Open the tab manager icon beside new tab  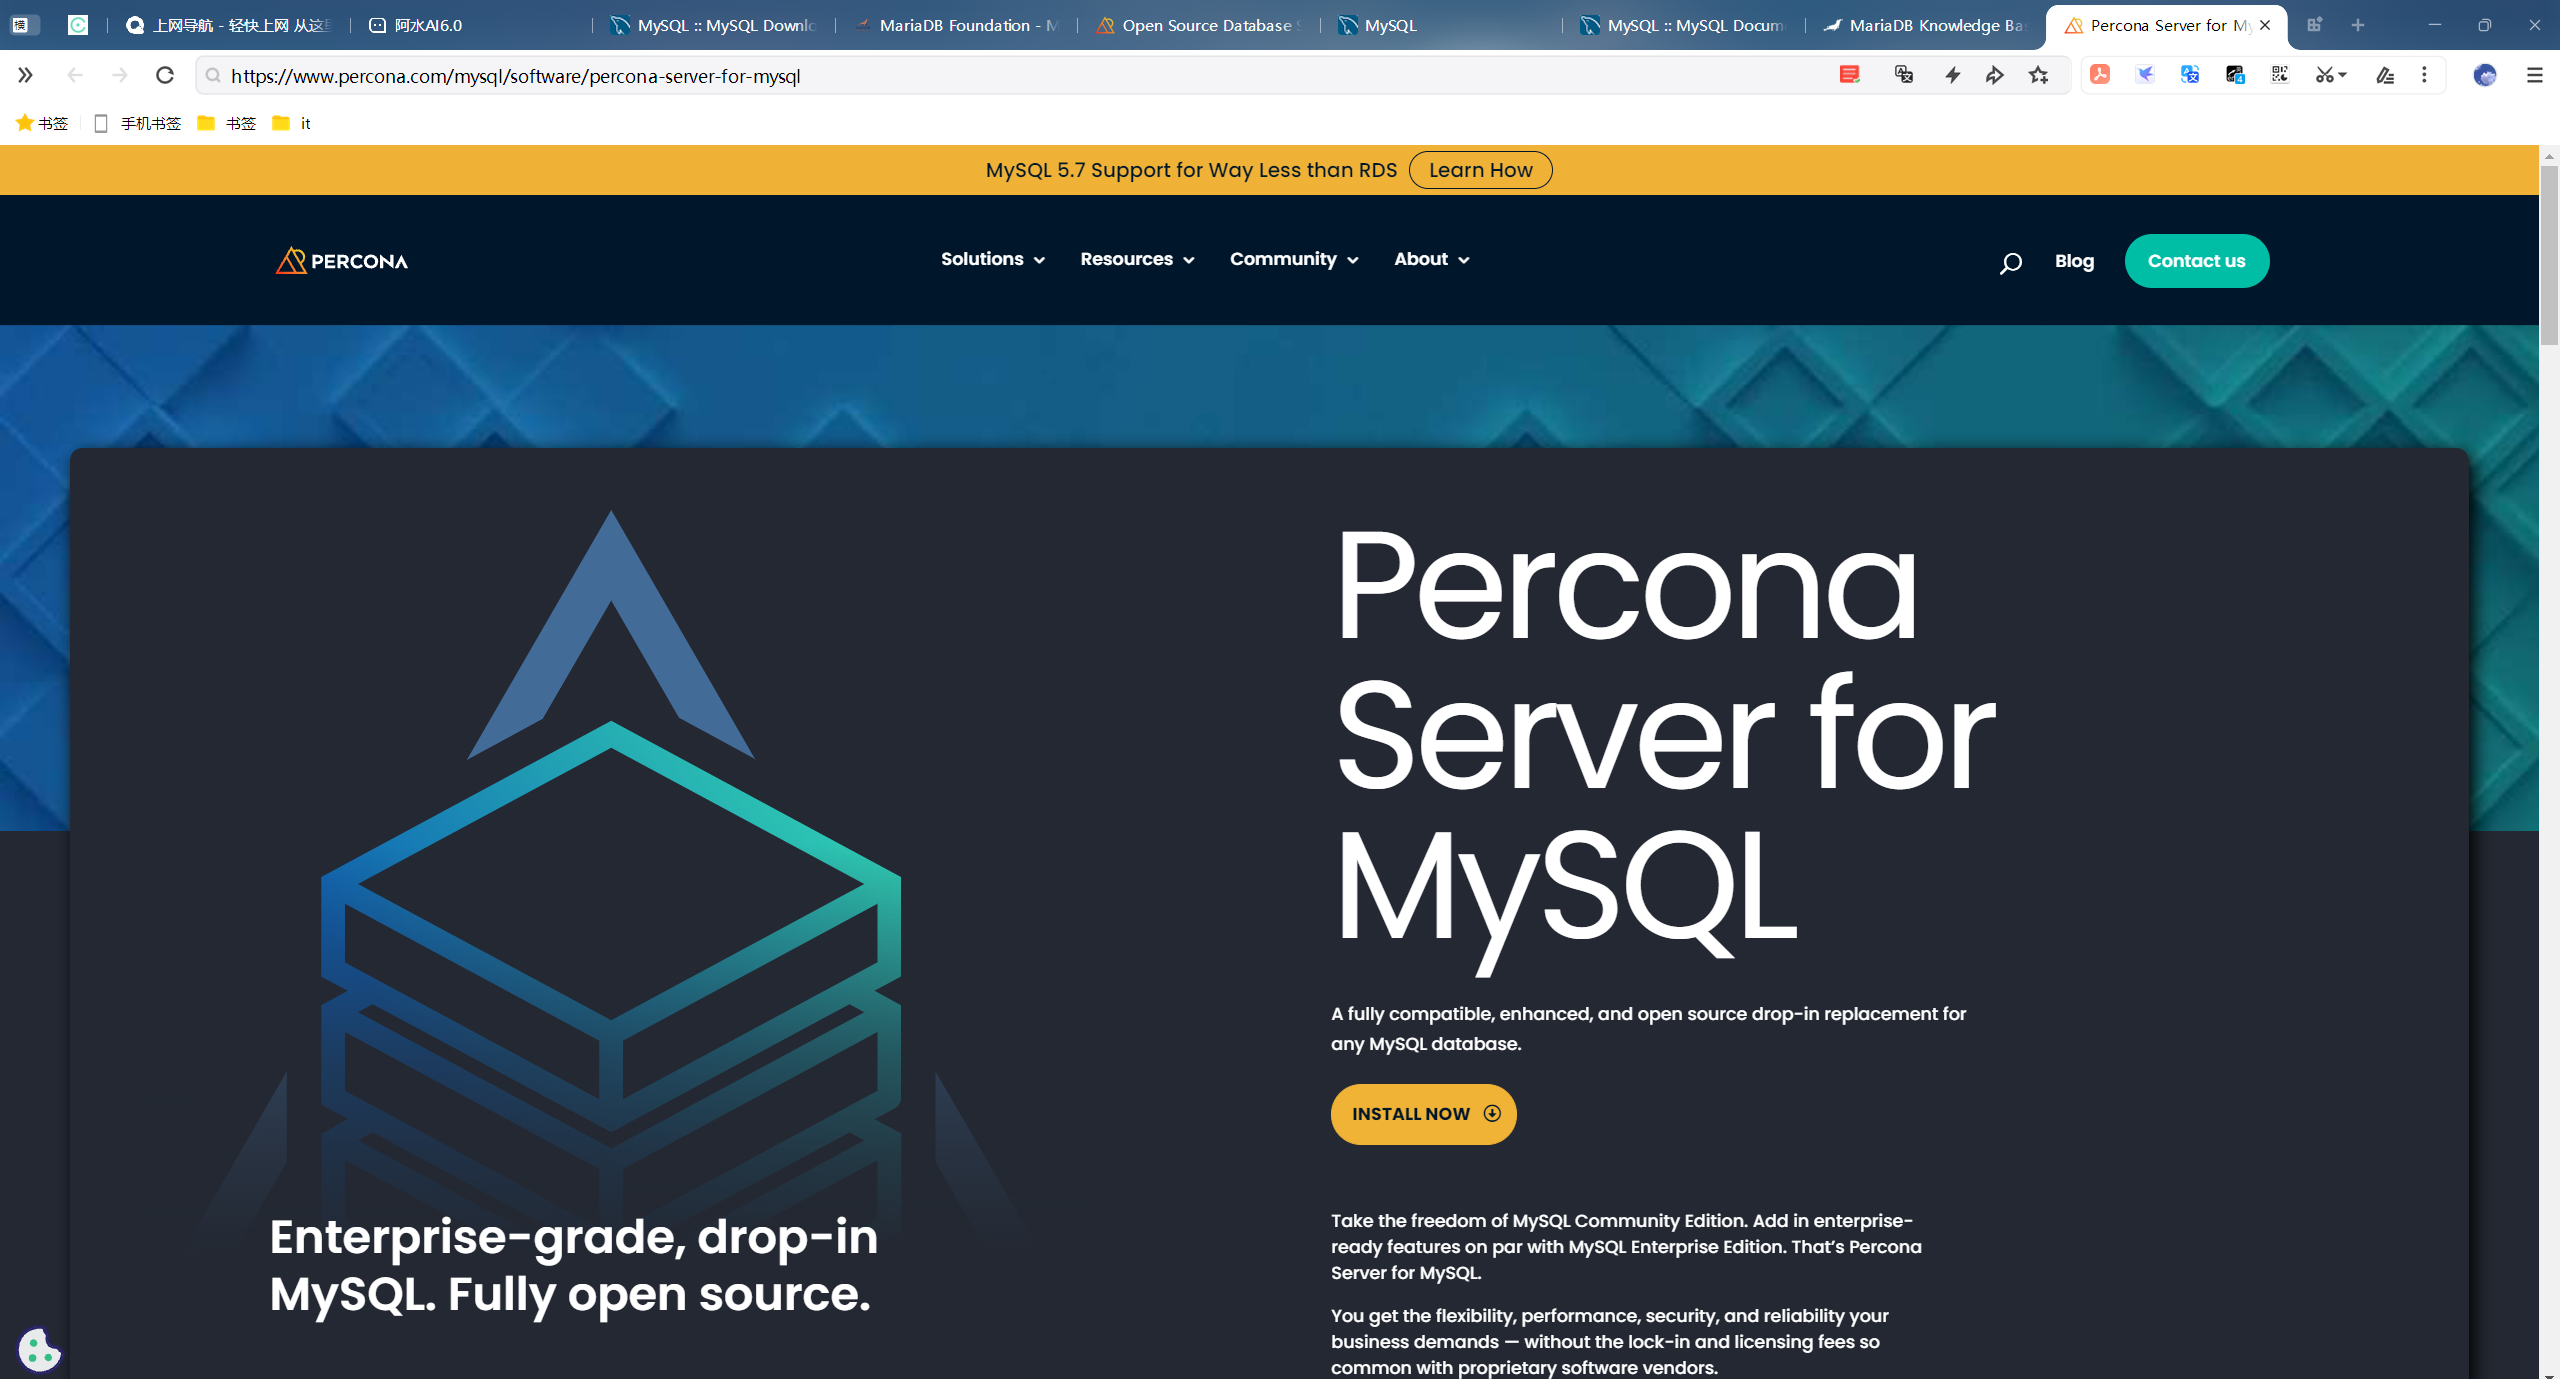coord(2314,25)
